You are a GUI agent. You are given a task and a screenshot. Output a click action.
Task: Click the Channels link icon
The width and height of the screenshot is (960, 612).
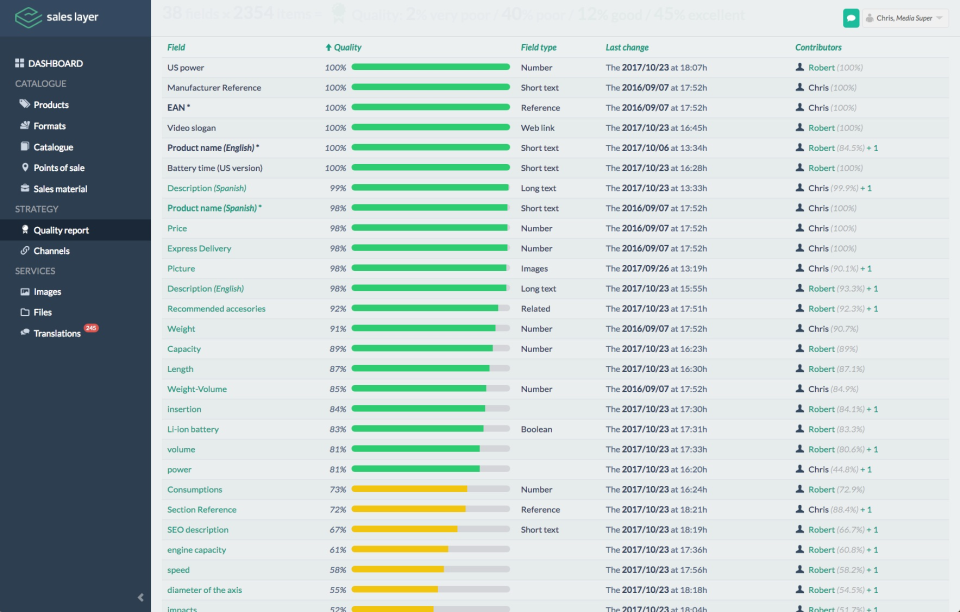[25, 250]
